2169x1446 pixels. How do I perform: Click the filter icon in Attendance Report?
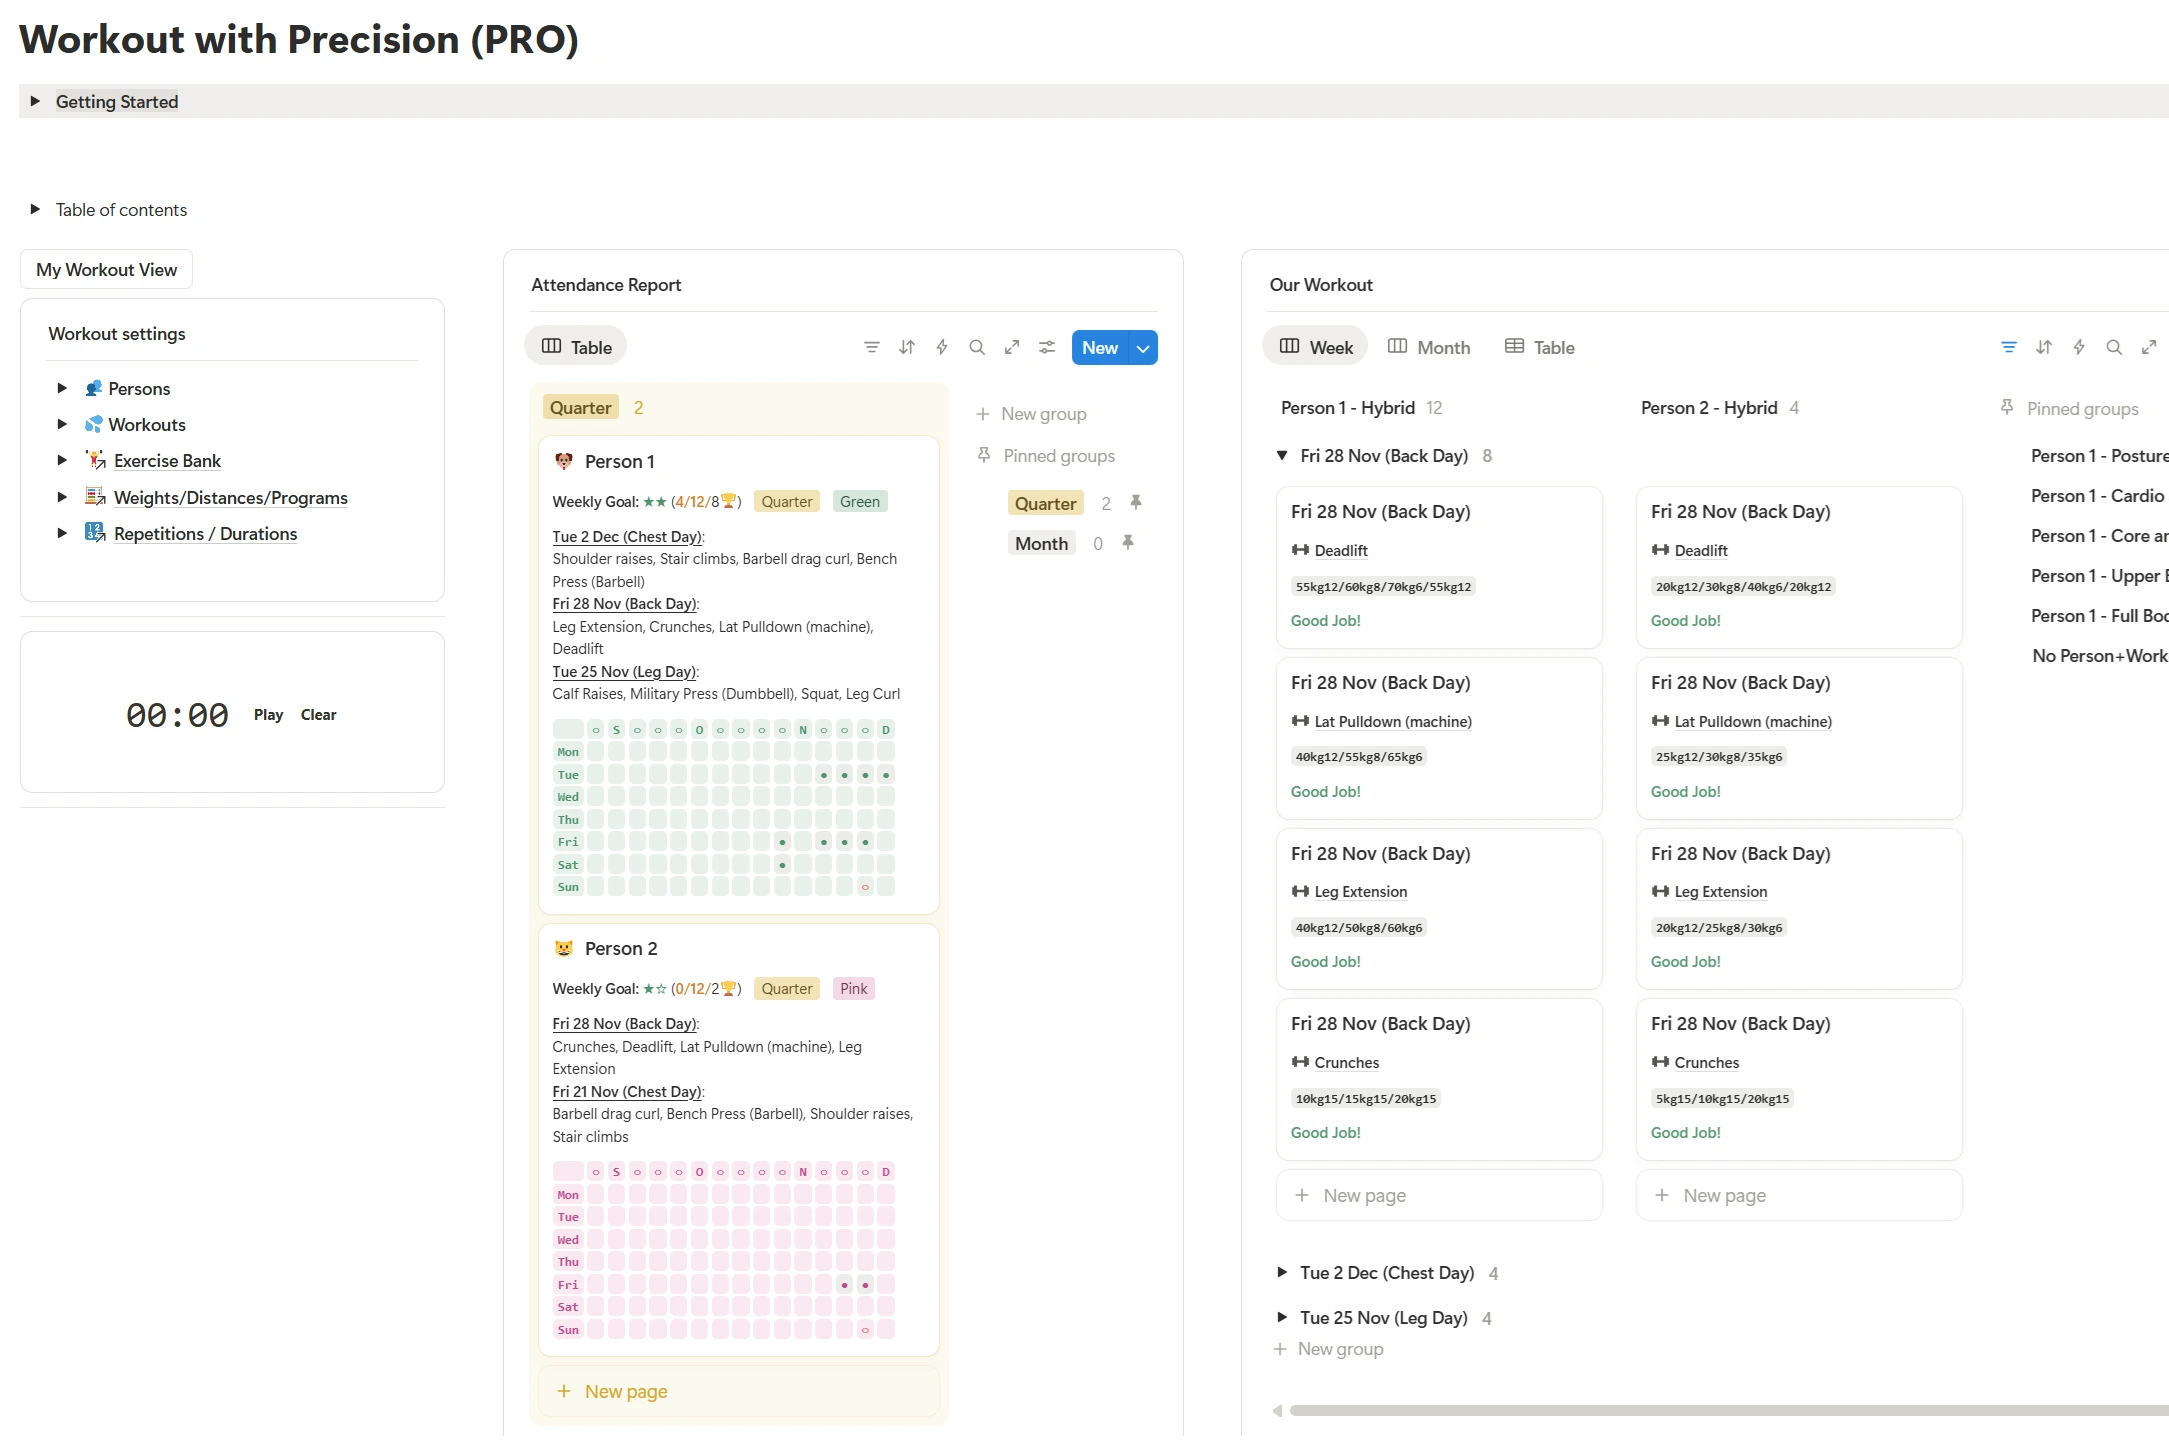pyautogui.click(x=871, y=347)
